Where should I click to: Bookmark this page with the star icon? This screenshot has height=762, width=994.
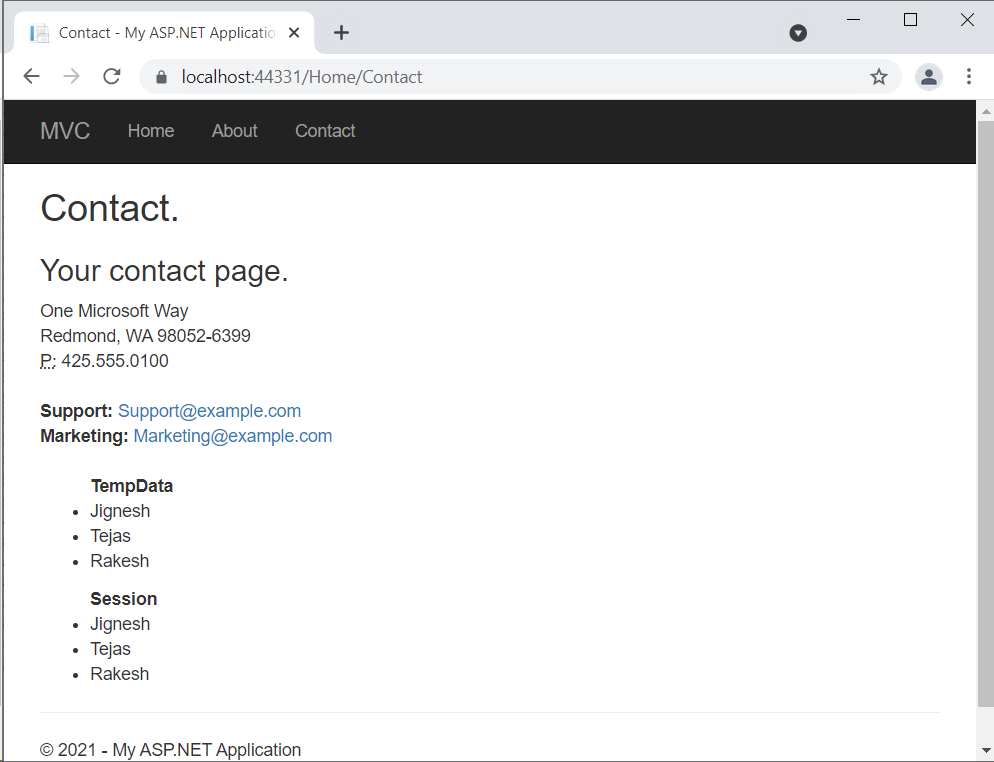click(x=879, y=77)
